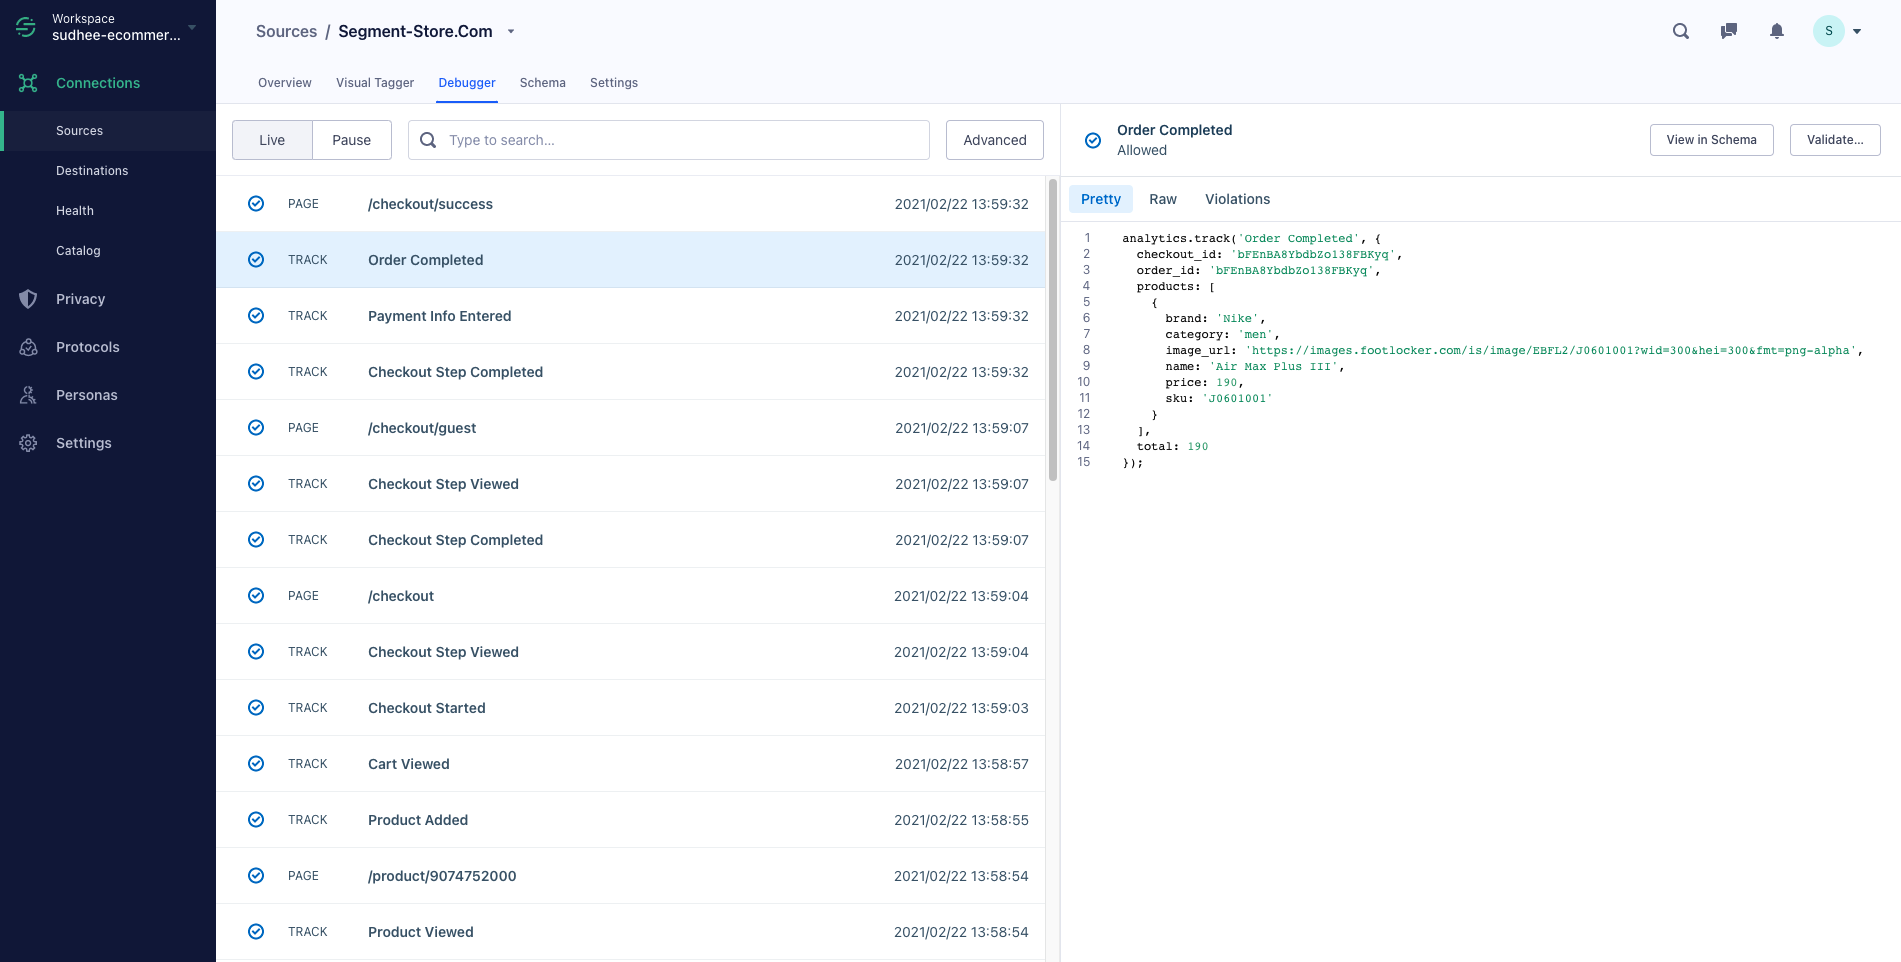Switch to the Schema tab

543,83
